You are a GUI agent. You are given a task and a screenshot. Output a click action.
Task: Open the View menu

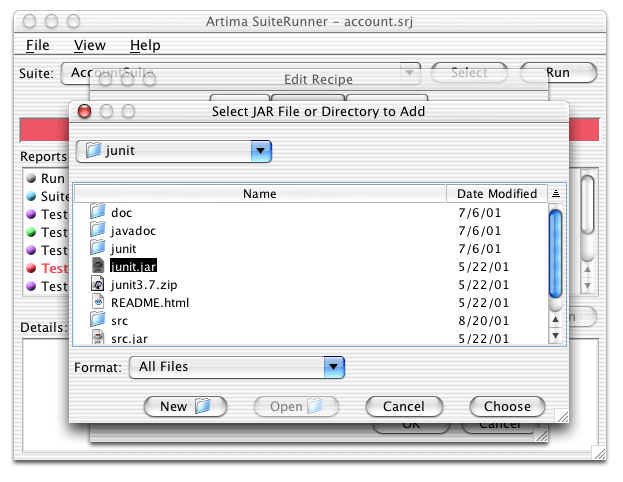tap(90, 45)
